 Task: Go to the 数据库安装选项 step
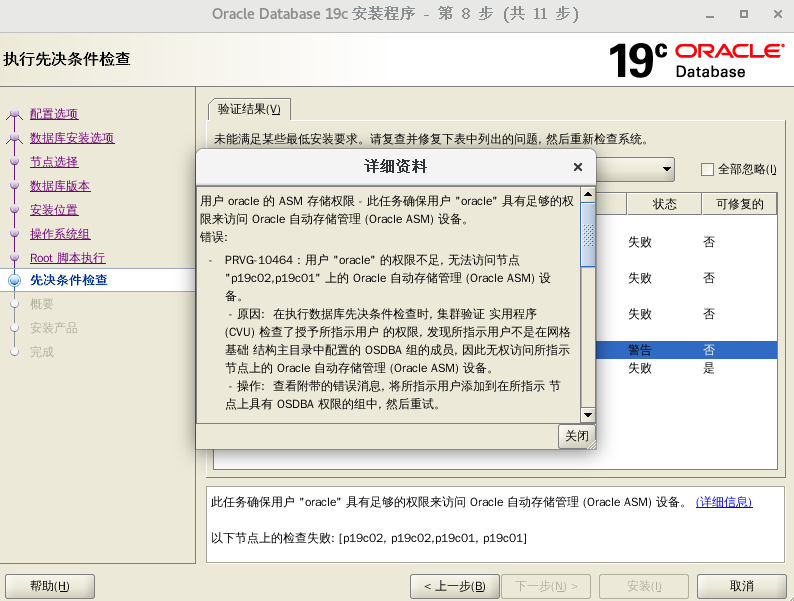pyautogui.click(x=72, y=138)
